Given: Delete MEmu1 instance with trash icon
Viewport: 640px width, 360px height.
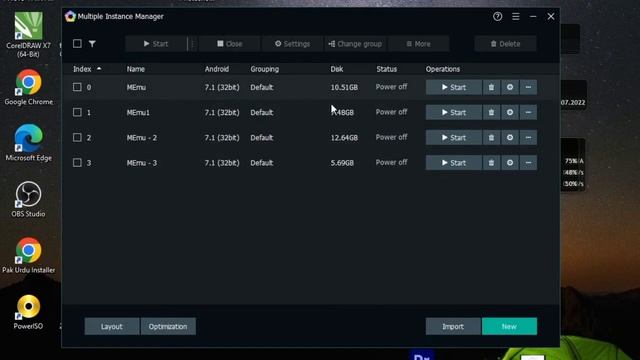Looking at the screenshot, I should [x=491, y=112].
